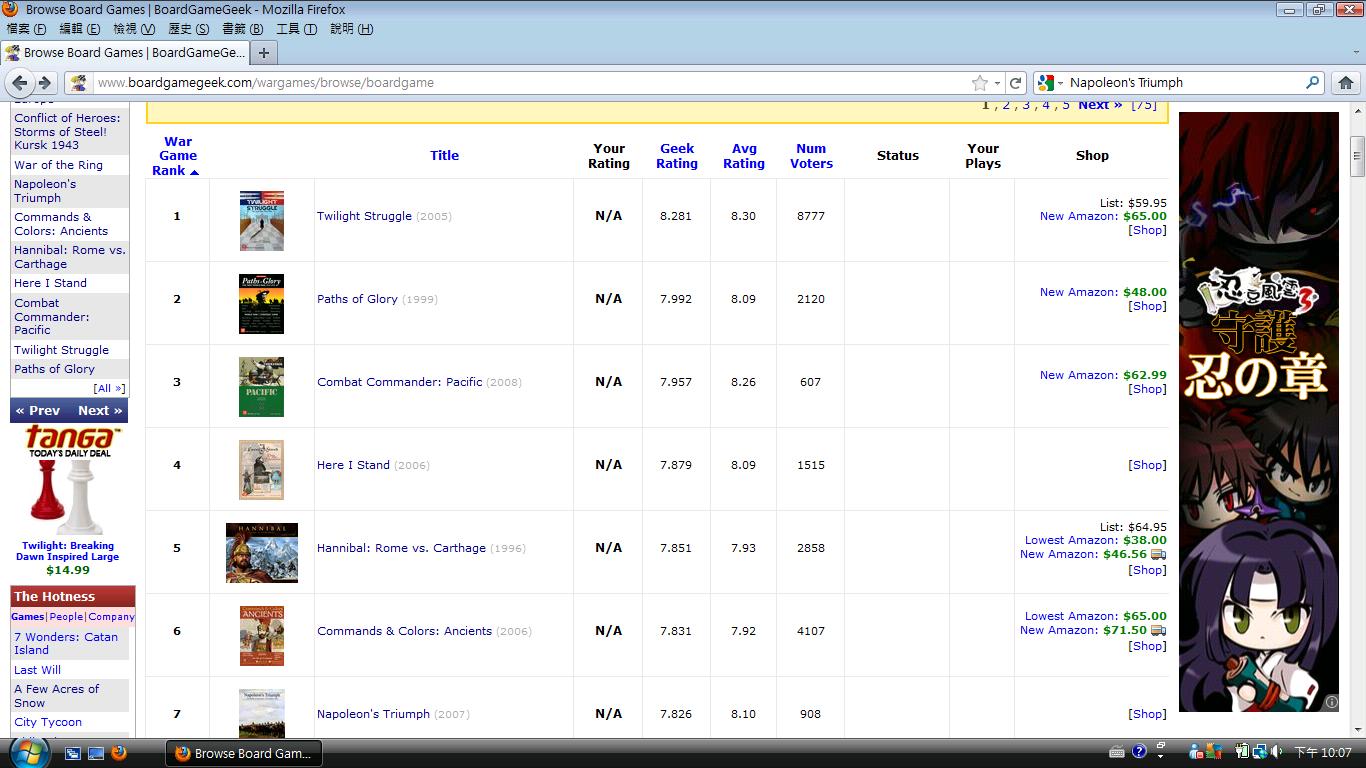
Task: Sort table by Title column
Action: point(444,155)
